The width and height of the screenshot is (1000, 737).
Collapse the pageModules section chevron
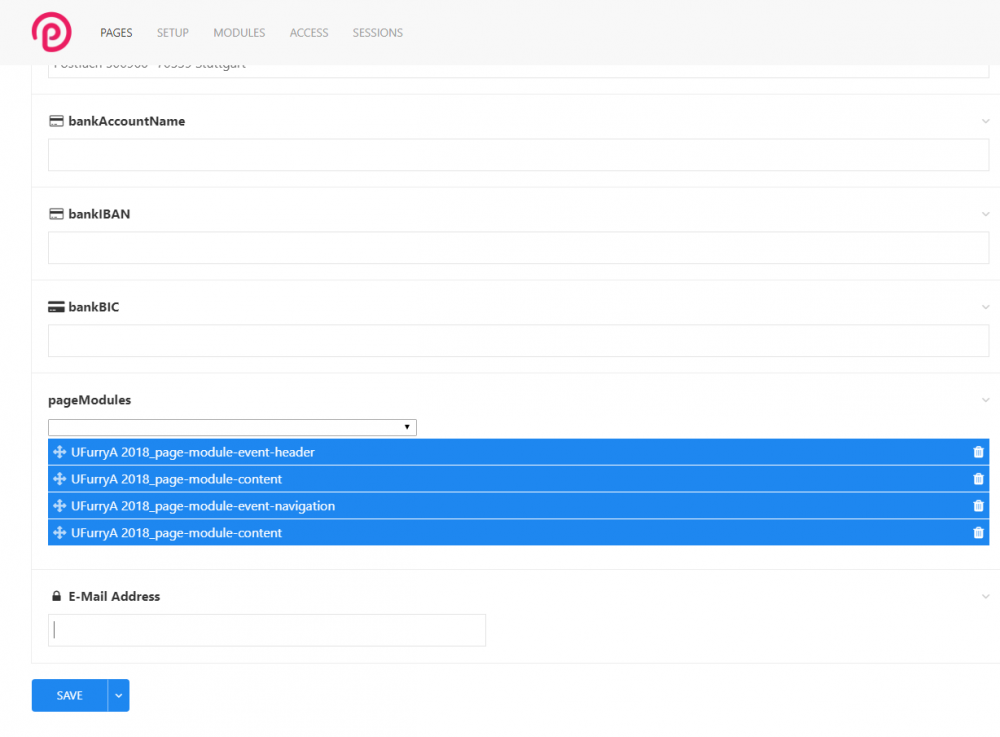pyautogui.click(x=986, y=400)
